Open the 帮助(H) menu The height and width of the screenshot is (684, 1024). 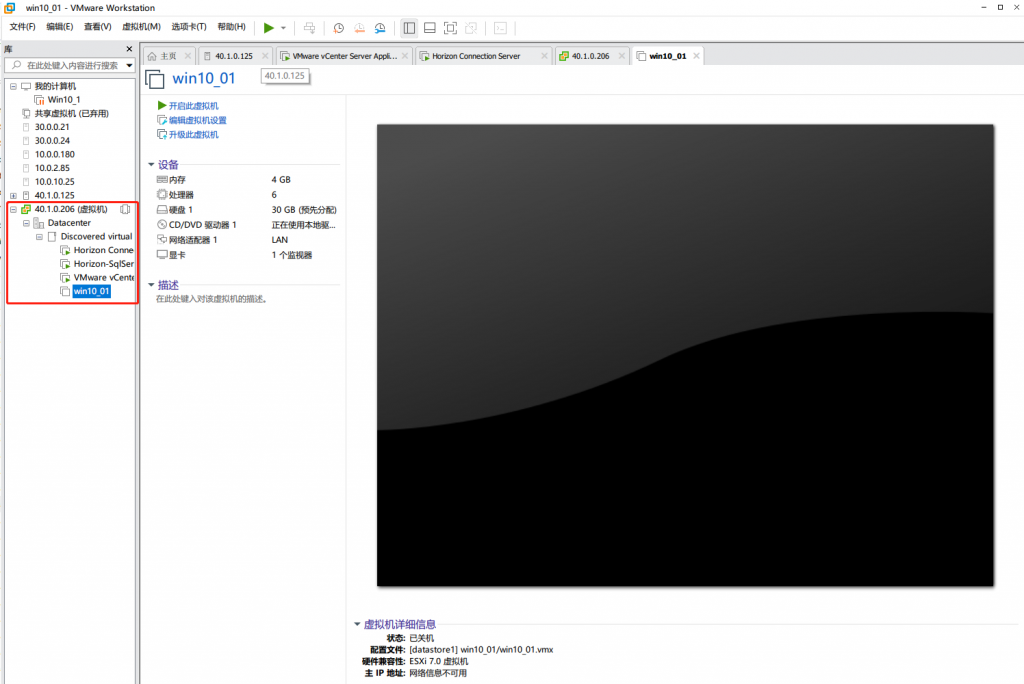(x=231, y=27)
